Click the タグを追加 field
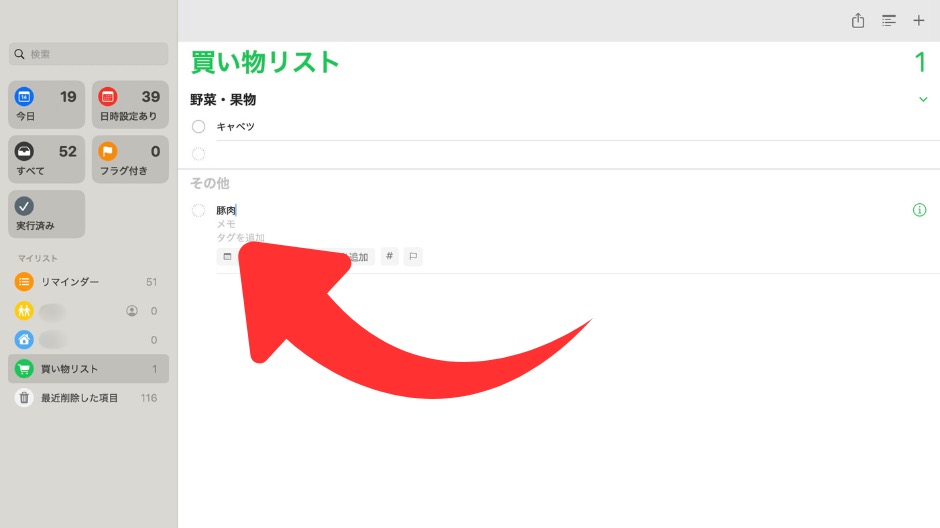Viewport: 940px width, 528px height. point(240,237)
